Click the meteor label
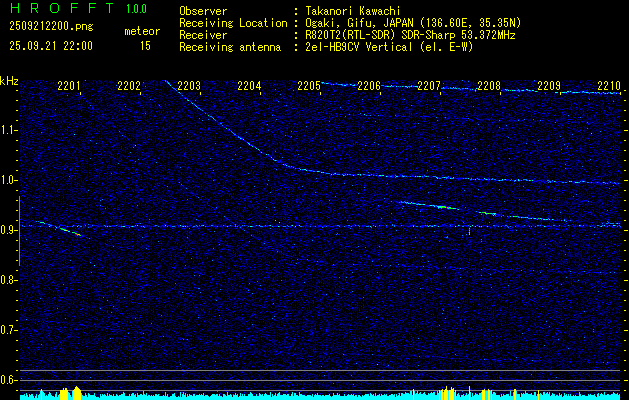Viewport: 629px width, 400px height. pyautogui.click(x=142, y=31)
